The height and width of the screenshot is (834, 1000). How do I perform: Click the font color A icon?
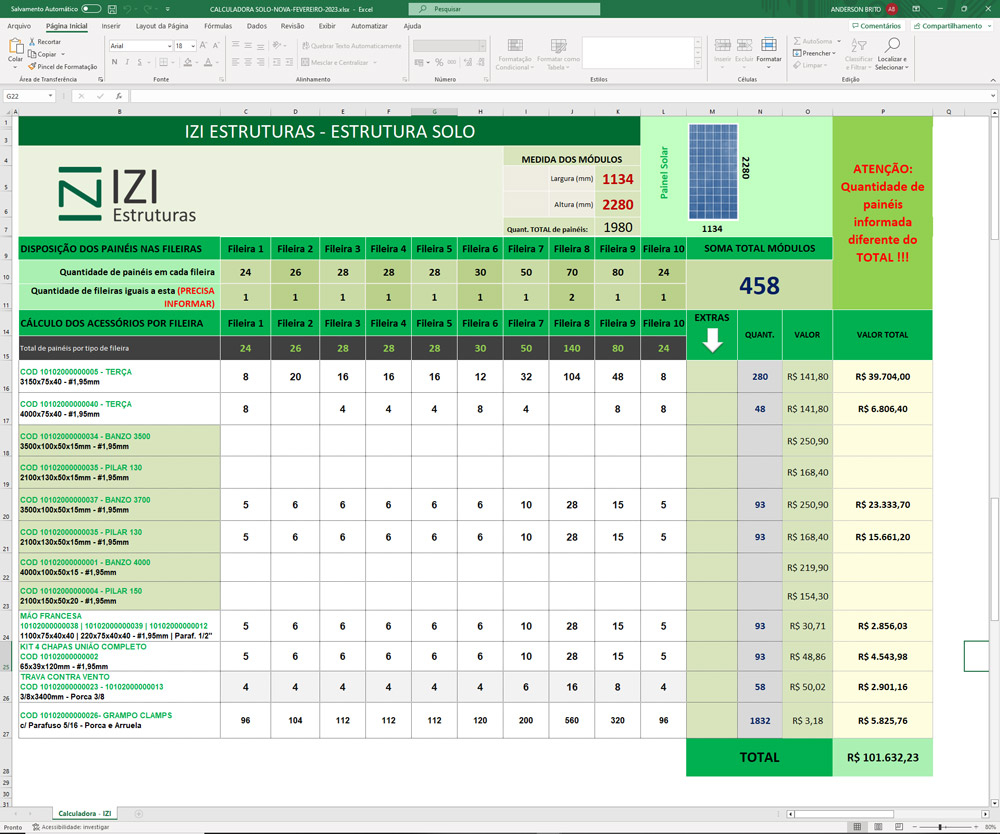pos(207,62)
